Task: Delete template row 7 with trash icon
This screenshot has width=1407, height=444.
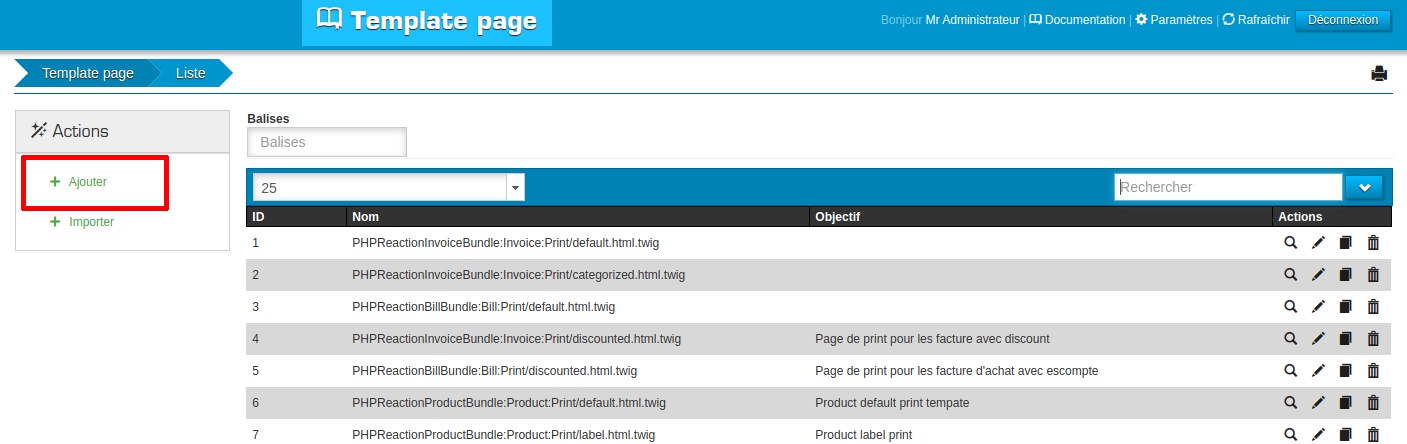Action: point(1373,435)
